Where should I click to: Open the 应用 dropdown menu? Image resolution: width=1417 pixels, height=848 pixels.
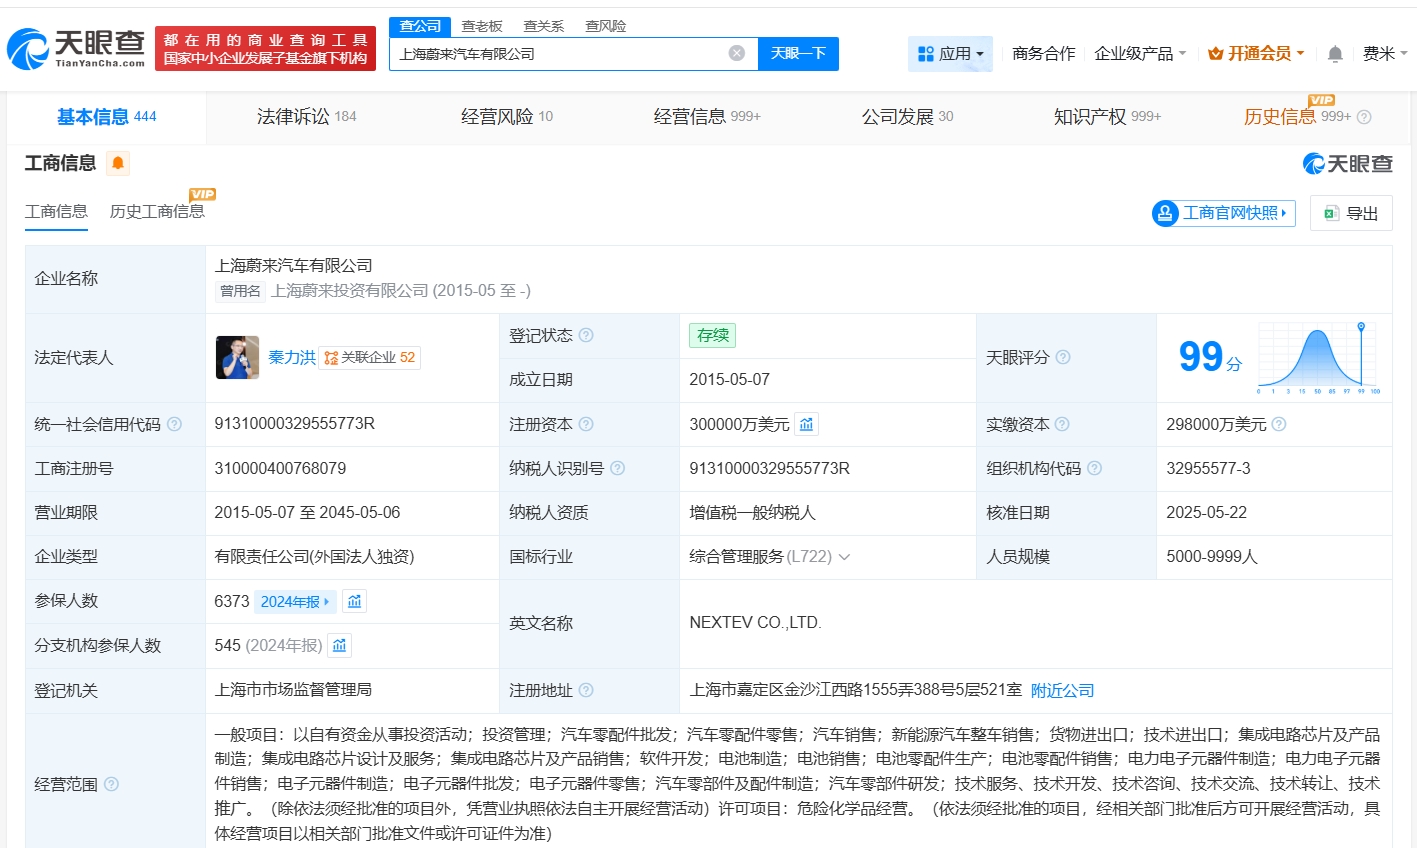point(950,54)
